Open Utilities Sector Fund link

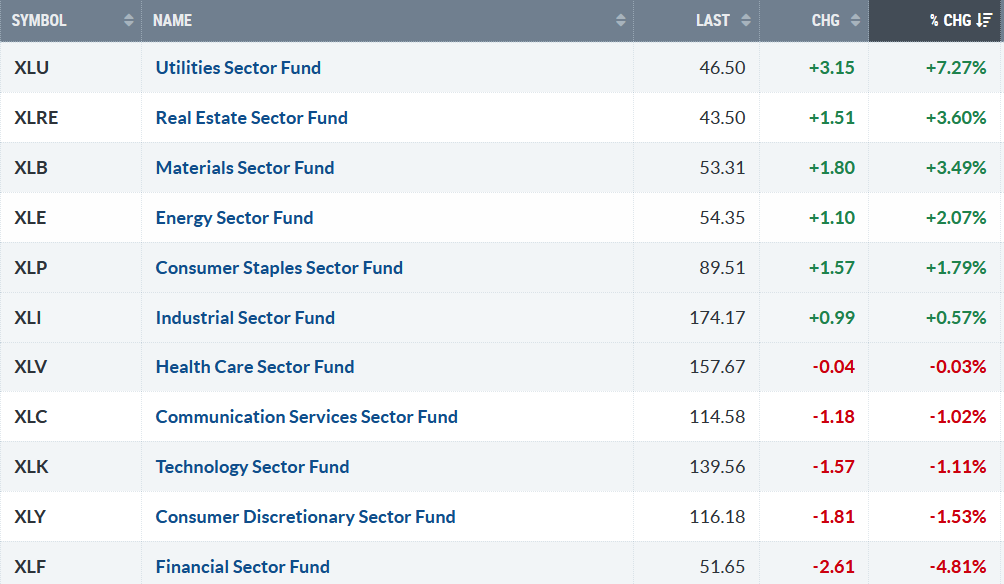click(238, 68)
